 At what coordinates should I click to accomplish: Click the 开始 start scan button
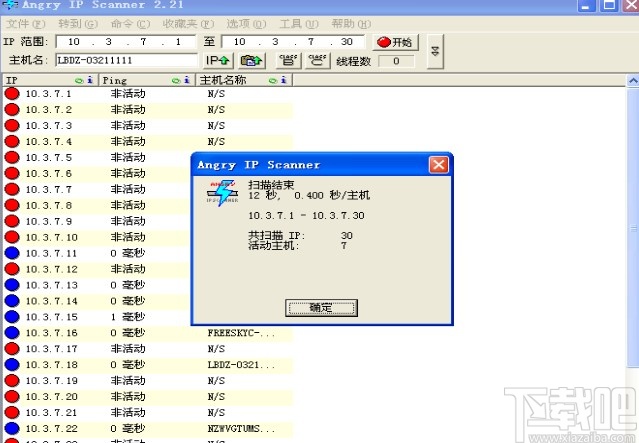(395, 42)
